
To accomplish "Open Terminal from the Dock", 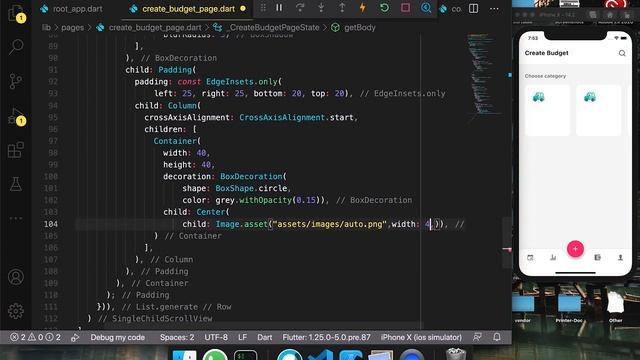I will pyautogui.click(x=245, y=355).
